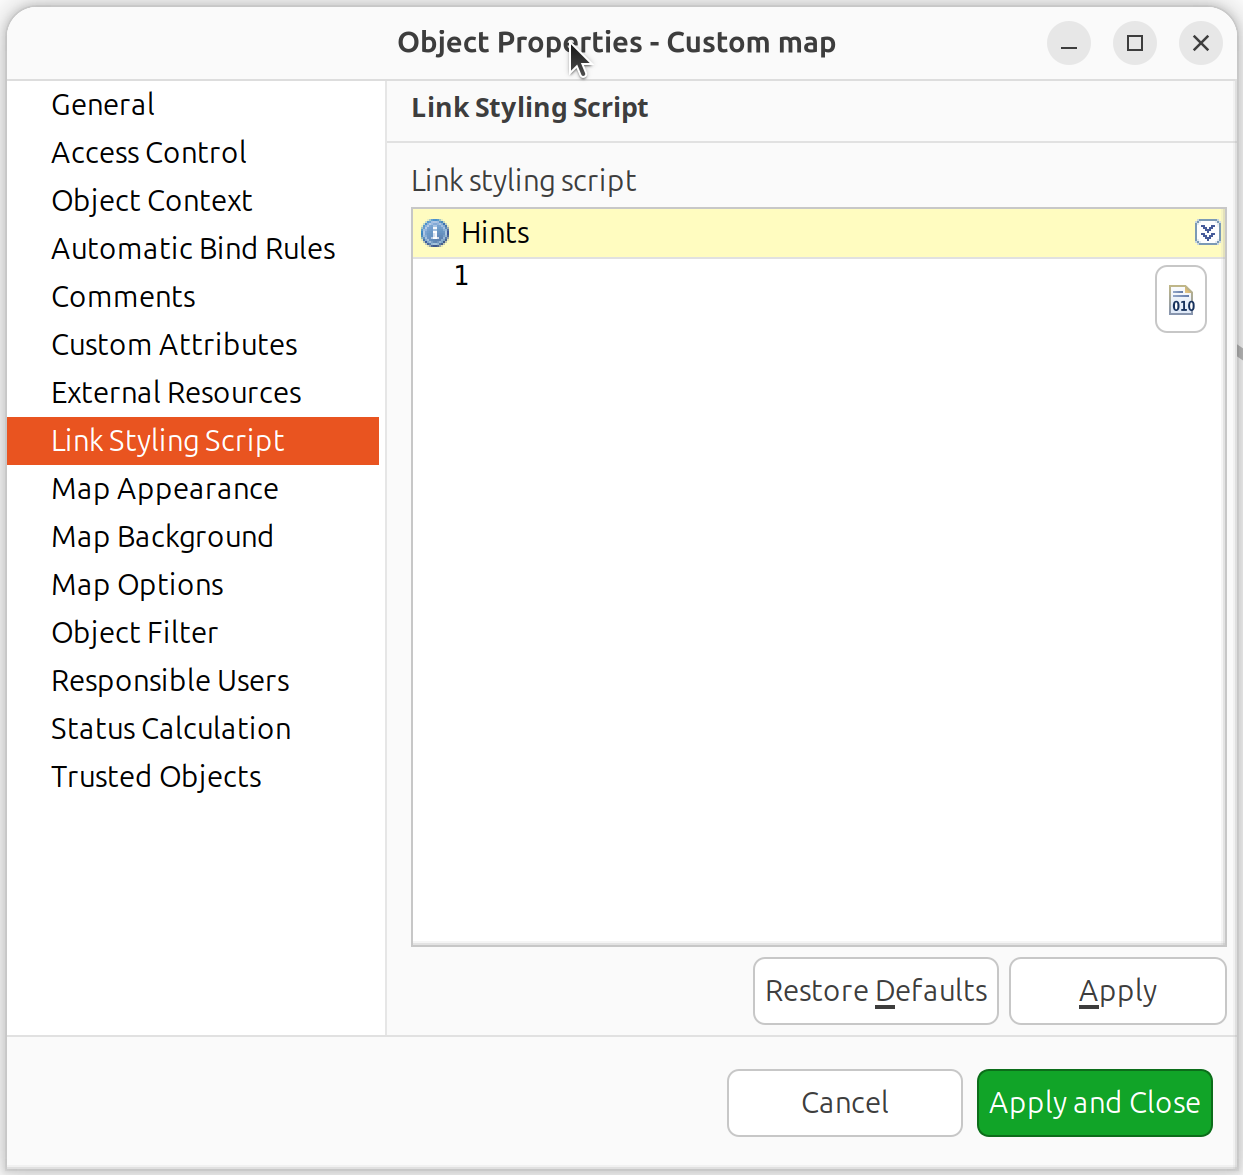
Task: Click Restore Defaults
Action: (875, 990)
